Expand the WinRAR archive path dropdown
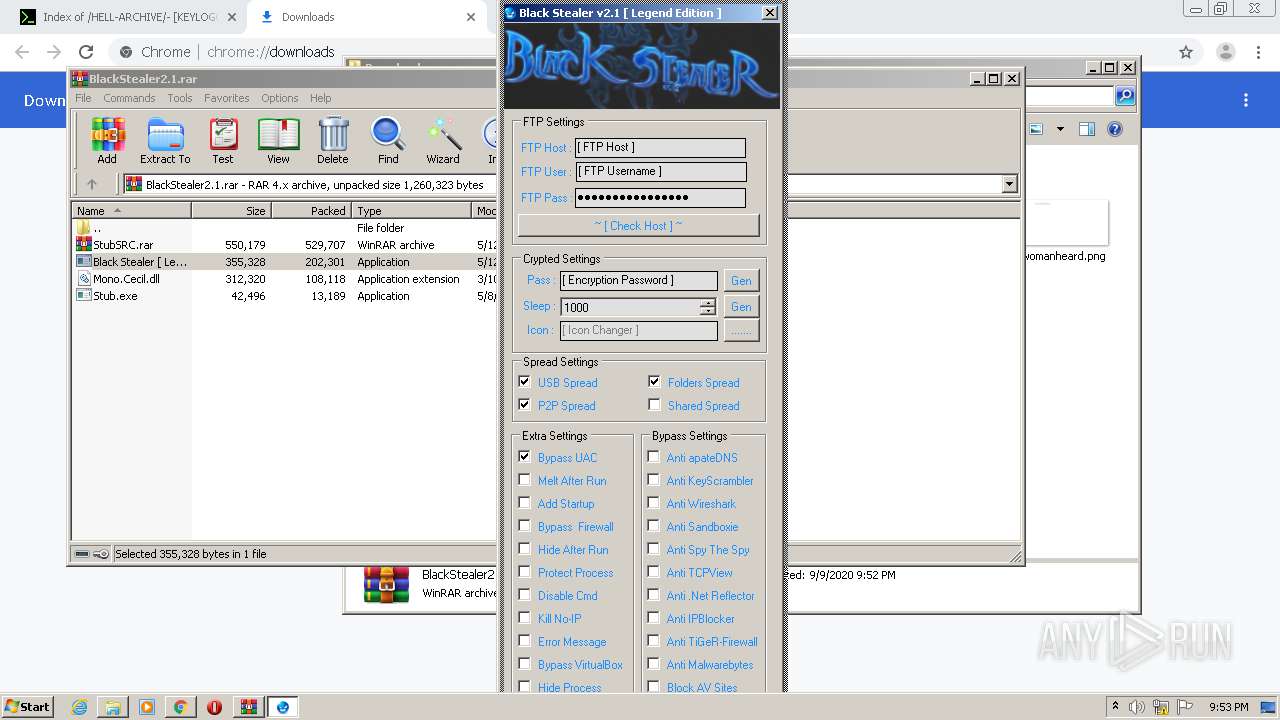This screenshot has height=720, width=1280. 1009,184
